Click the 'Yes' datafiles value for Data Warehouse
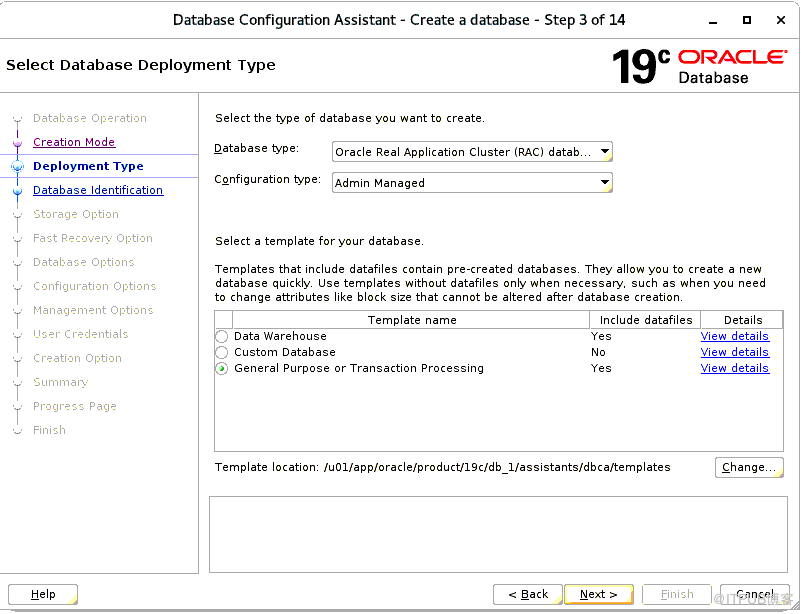Viewport: 803px width, 614px height. [601, 336]
